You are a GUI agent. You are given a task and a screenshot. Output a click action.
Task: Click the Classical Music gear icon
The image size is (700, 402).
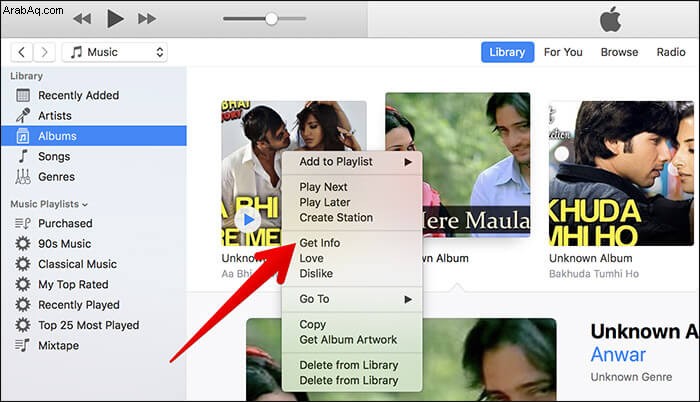click(x=23, y=264)
